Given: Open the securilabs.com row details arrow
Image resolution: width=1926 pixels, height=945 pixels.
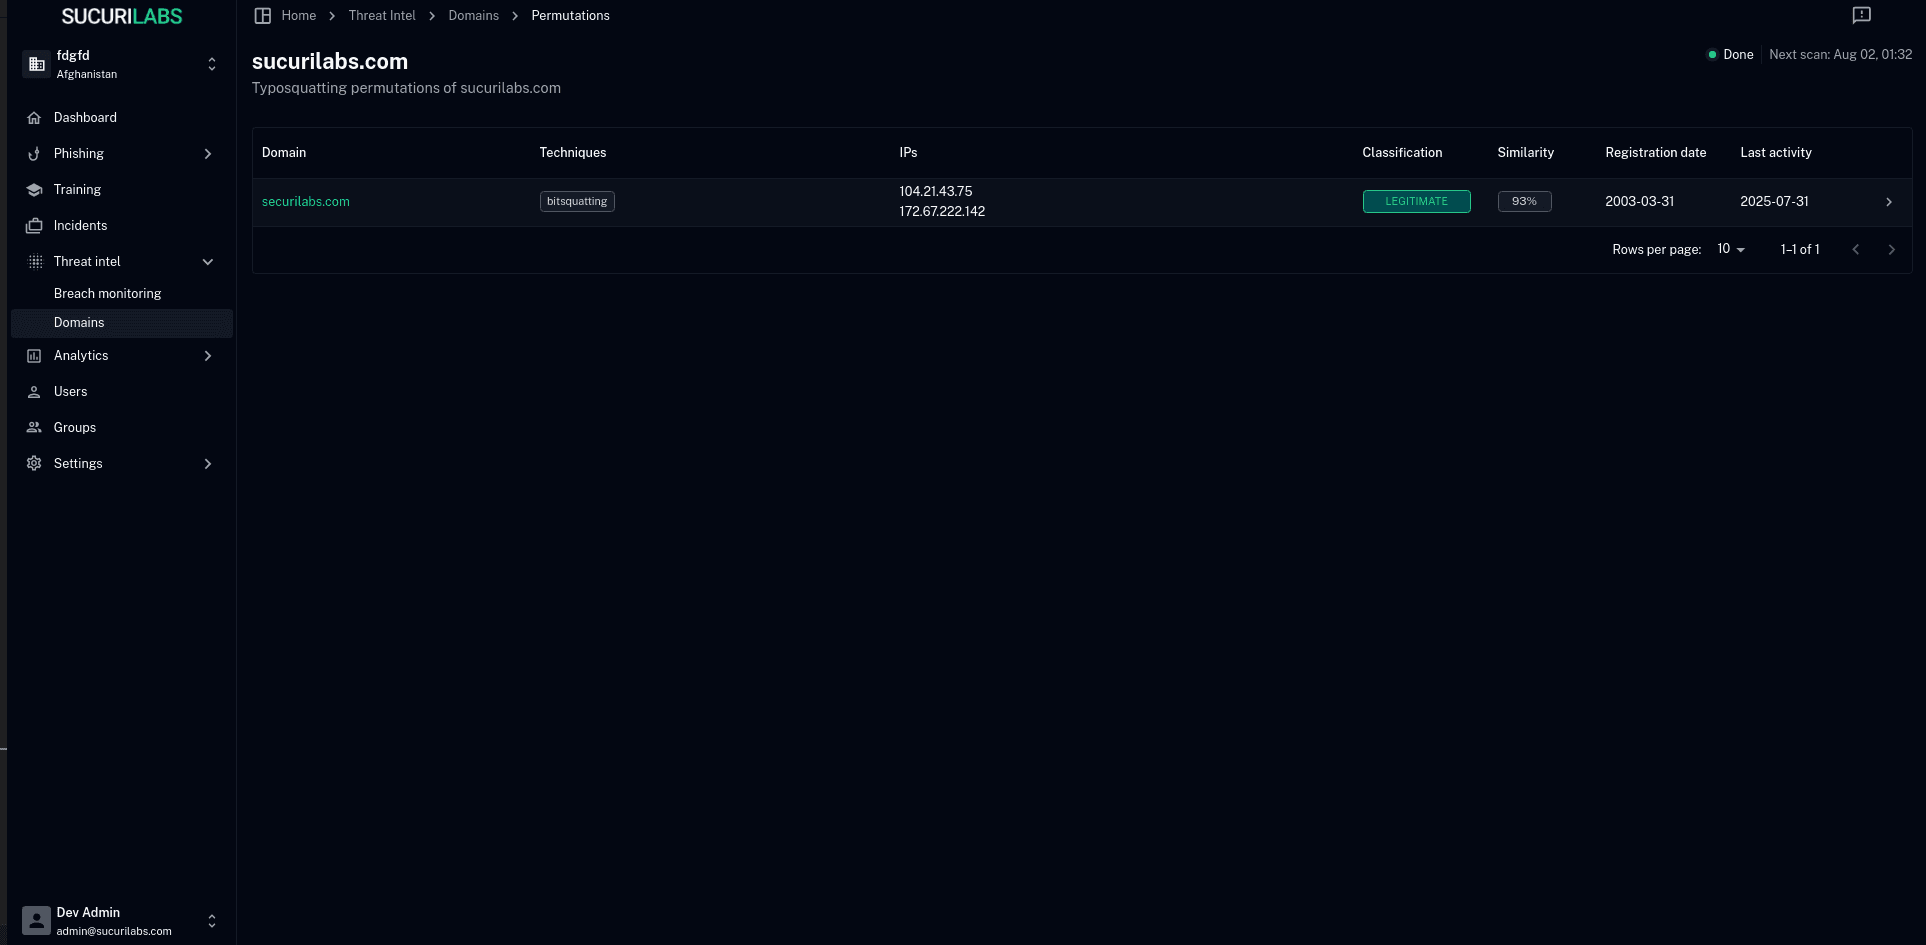Looking at the screenshot, I should (x=1888, y=202).
